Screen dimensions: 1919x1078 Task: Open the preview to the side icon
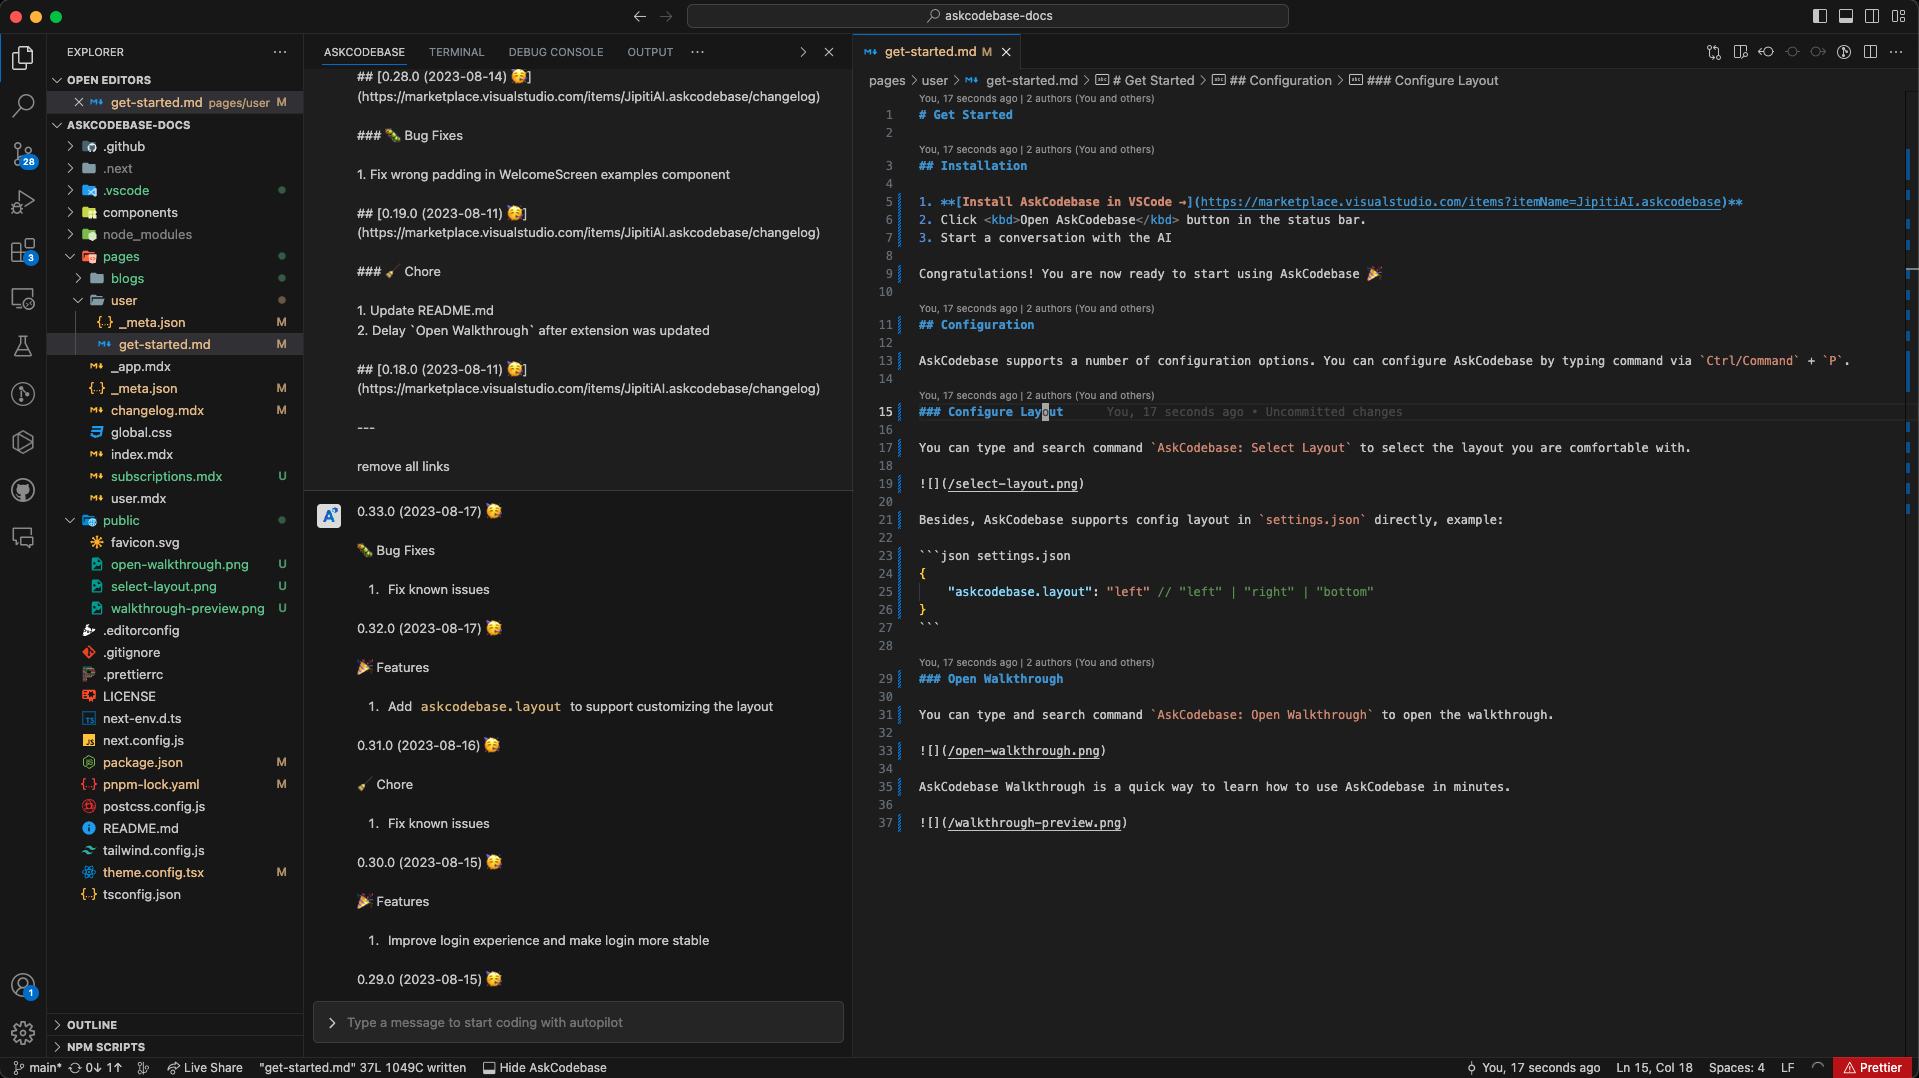[x=1740, y=52]
